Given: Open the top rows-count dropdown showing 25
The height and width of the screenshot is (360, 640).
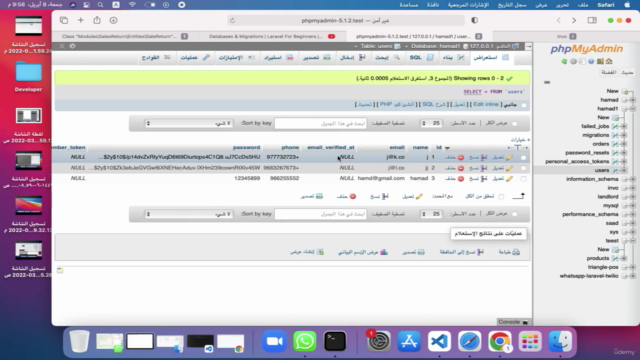Looking at the screenshot, I should pos(431,123).
